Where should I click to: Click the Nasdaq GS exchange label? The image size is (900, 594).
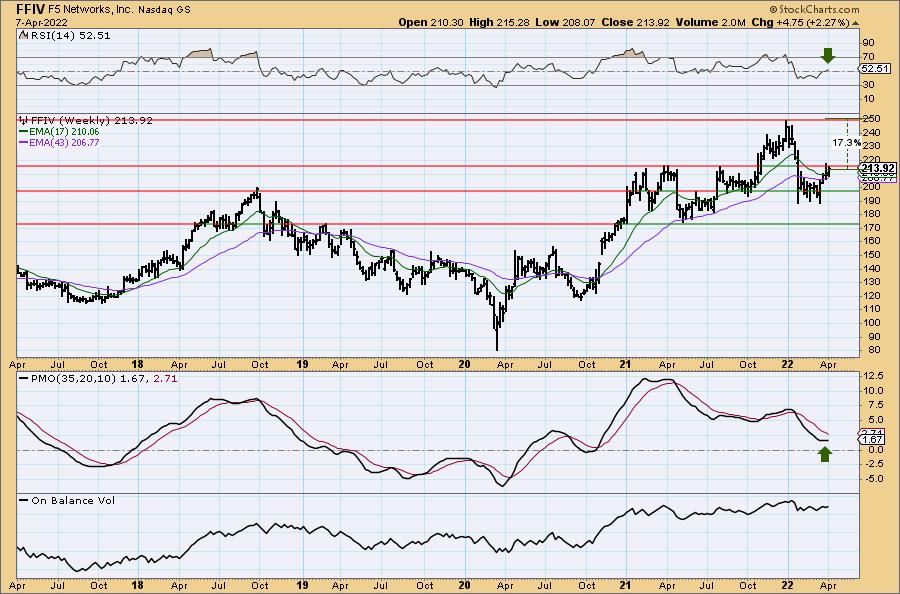165,10
